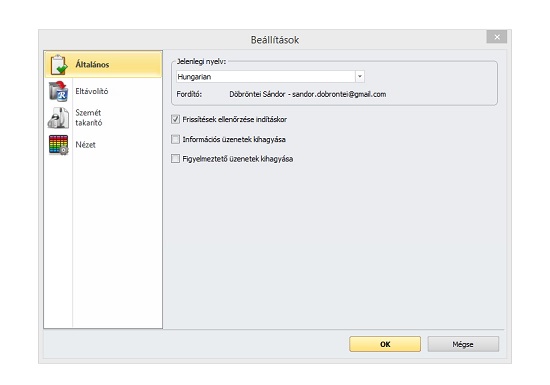
Task: Enable Információs üzenetek kihagyása checkbox
Action: pos(175,139)
